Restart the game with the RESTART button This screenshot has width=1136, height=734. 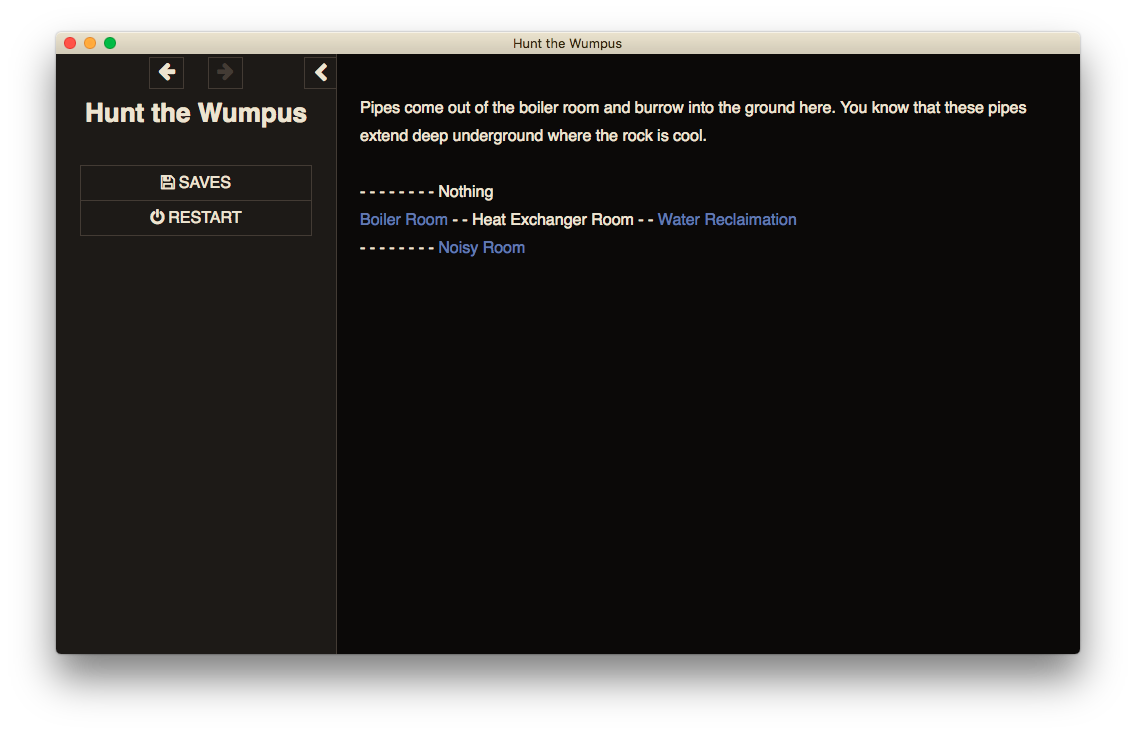click(196, 218)
